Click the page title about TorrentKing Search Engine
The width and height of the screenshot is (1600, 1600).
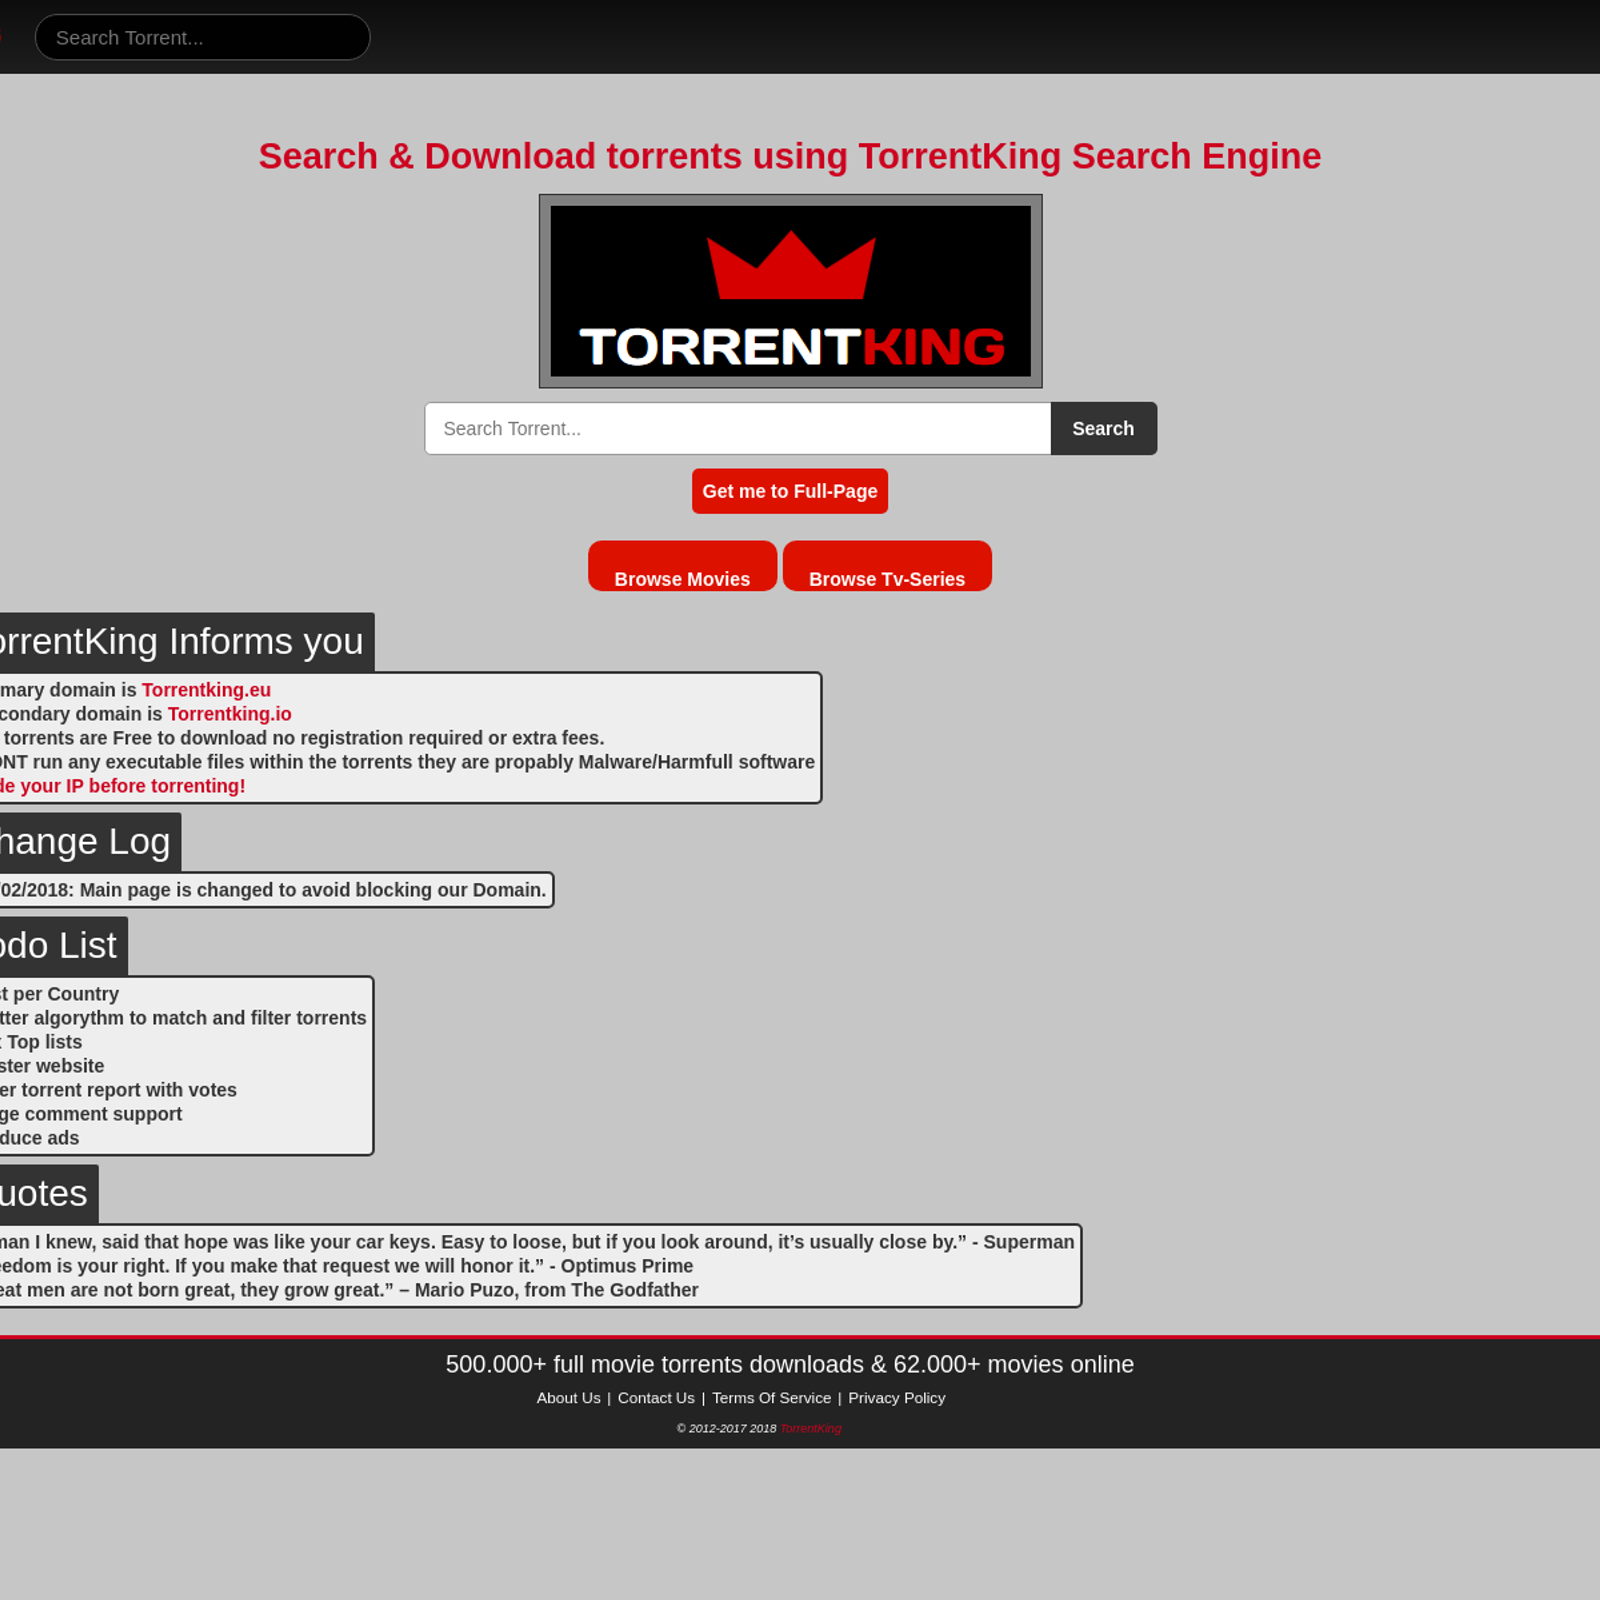coord(789,156)
